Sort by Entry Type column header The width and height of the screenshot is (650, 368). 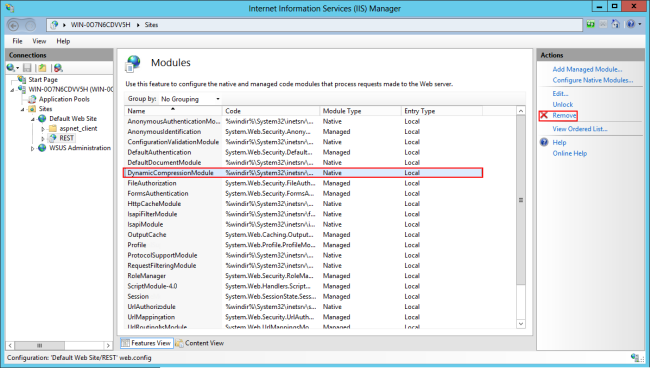(442, 111)
